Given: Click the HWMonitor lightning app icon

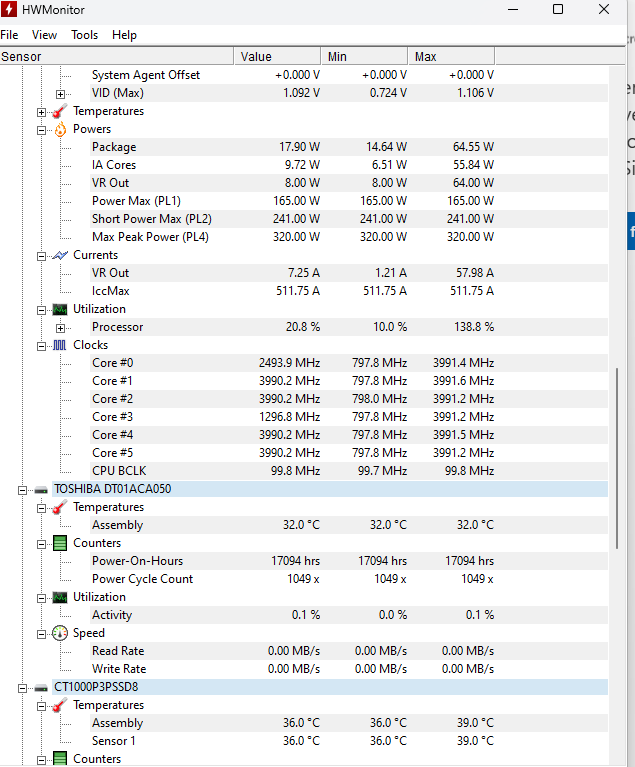Looking at the screenshot, I should pos(8,9).
